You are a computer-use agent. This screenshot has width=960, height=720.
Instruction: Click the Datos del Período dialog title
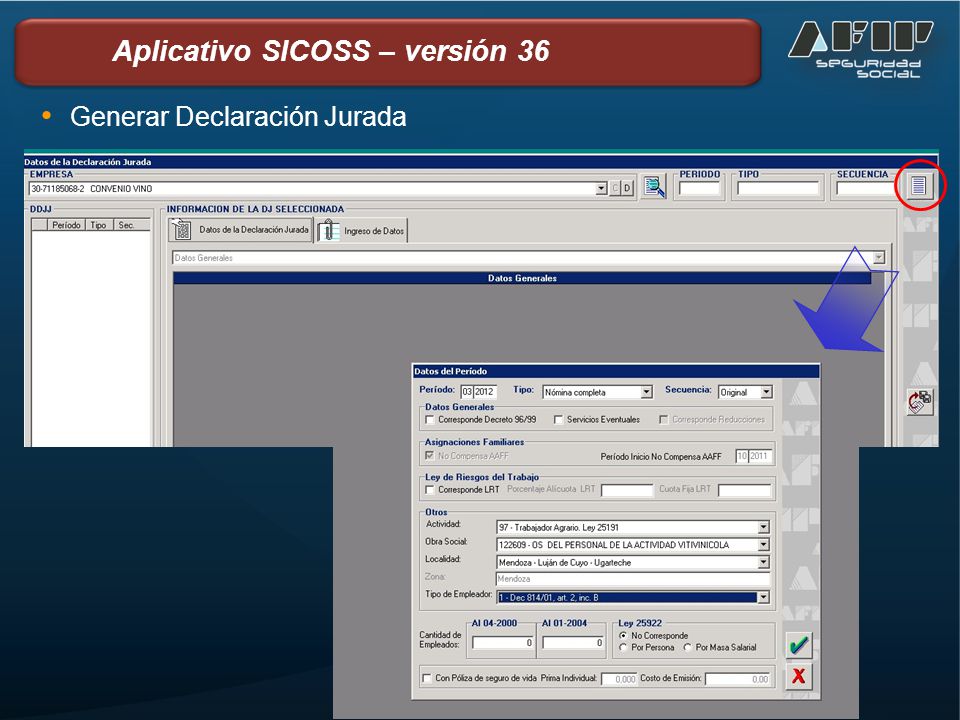(x=451, y=371)
